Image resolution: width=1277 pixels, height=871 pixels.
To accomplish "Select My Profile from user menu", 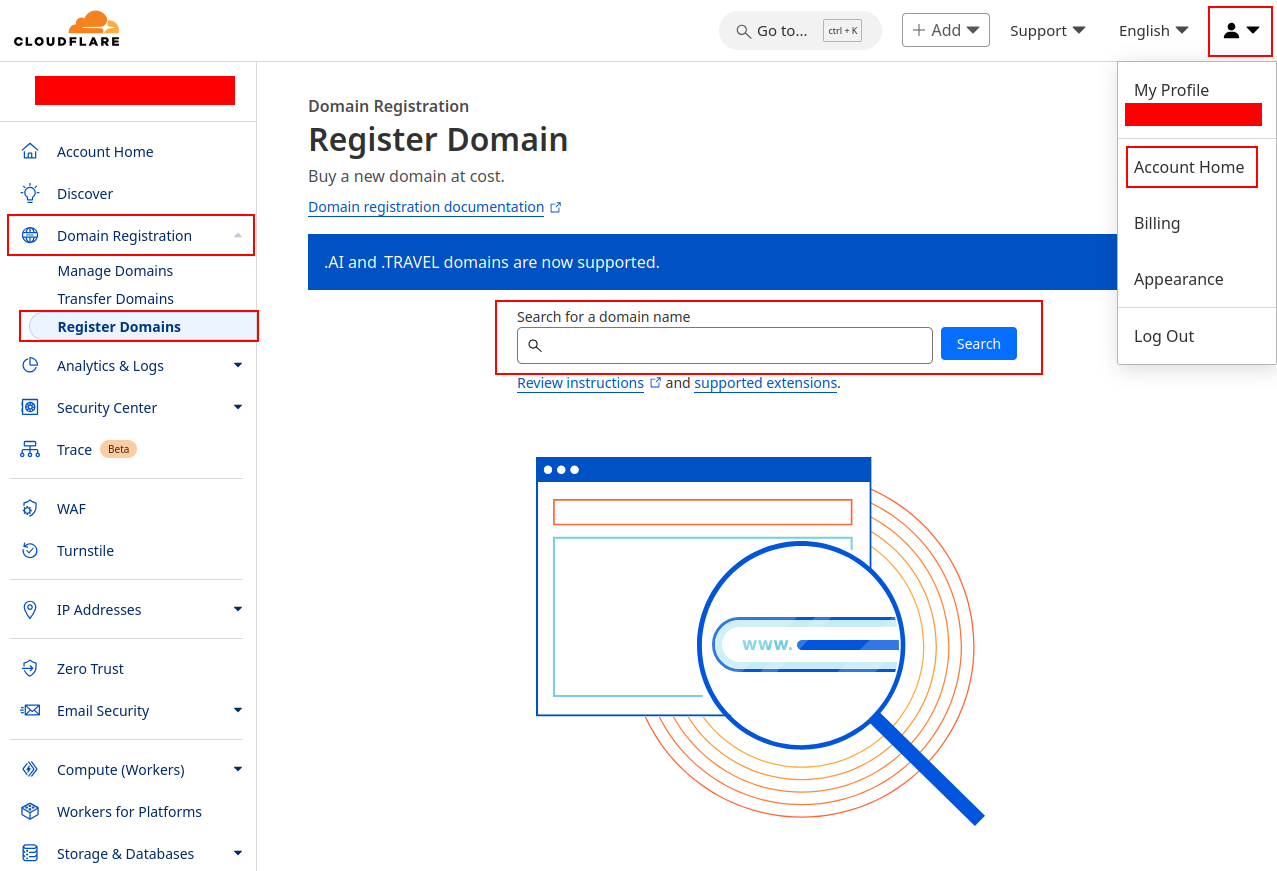I will coord(1171,90).
